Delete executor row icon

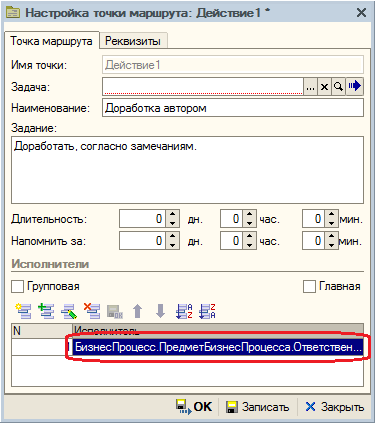[92, 311]
